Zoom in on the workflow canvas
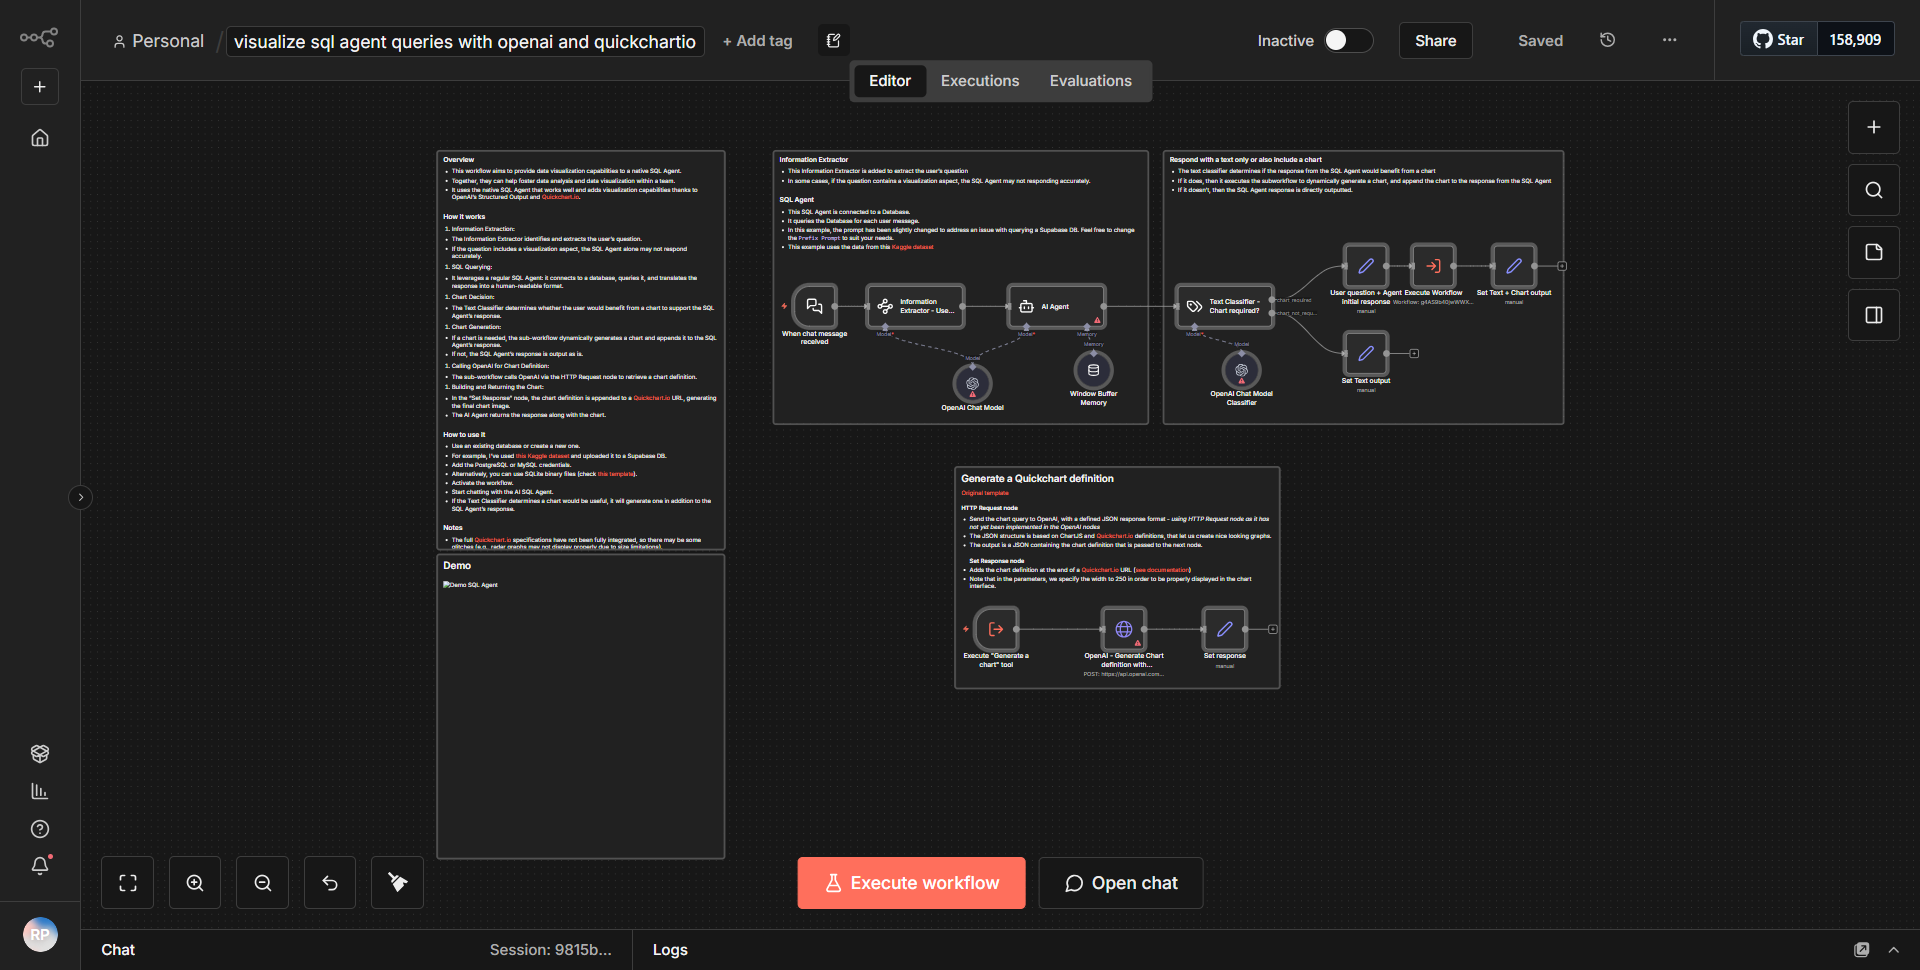This screenshot has width=1920, height=970. pyautogui.click(x=194, y=882)
